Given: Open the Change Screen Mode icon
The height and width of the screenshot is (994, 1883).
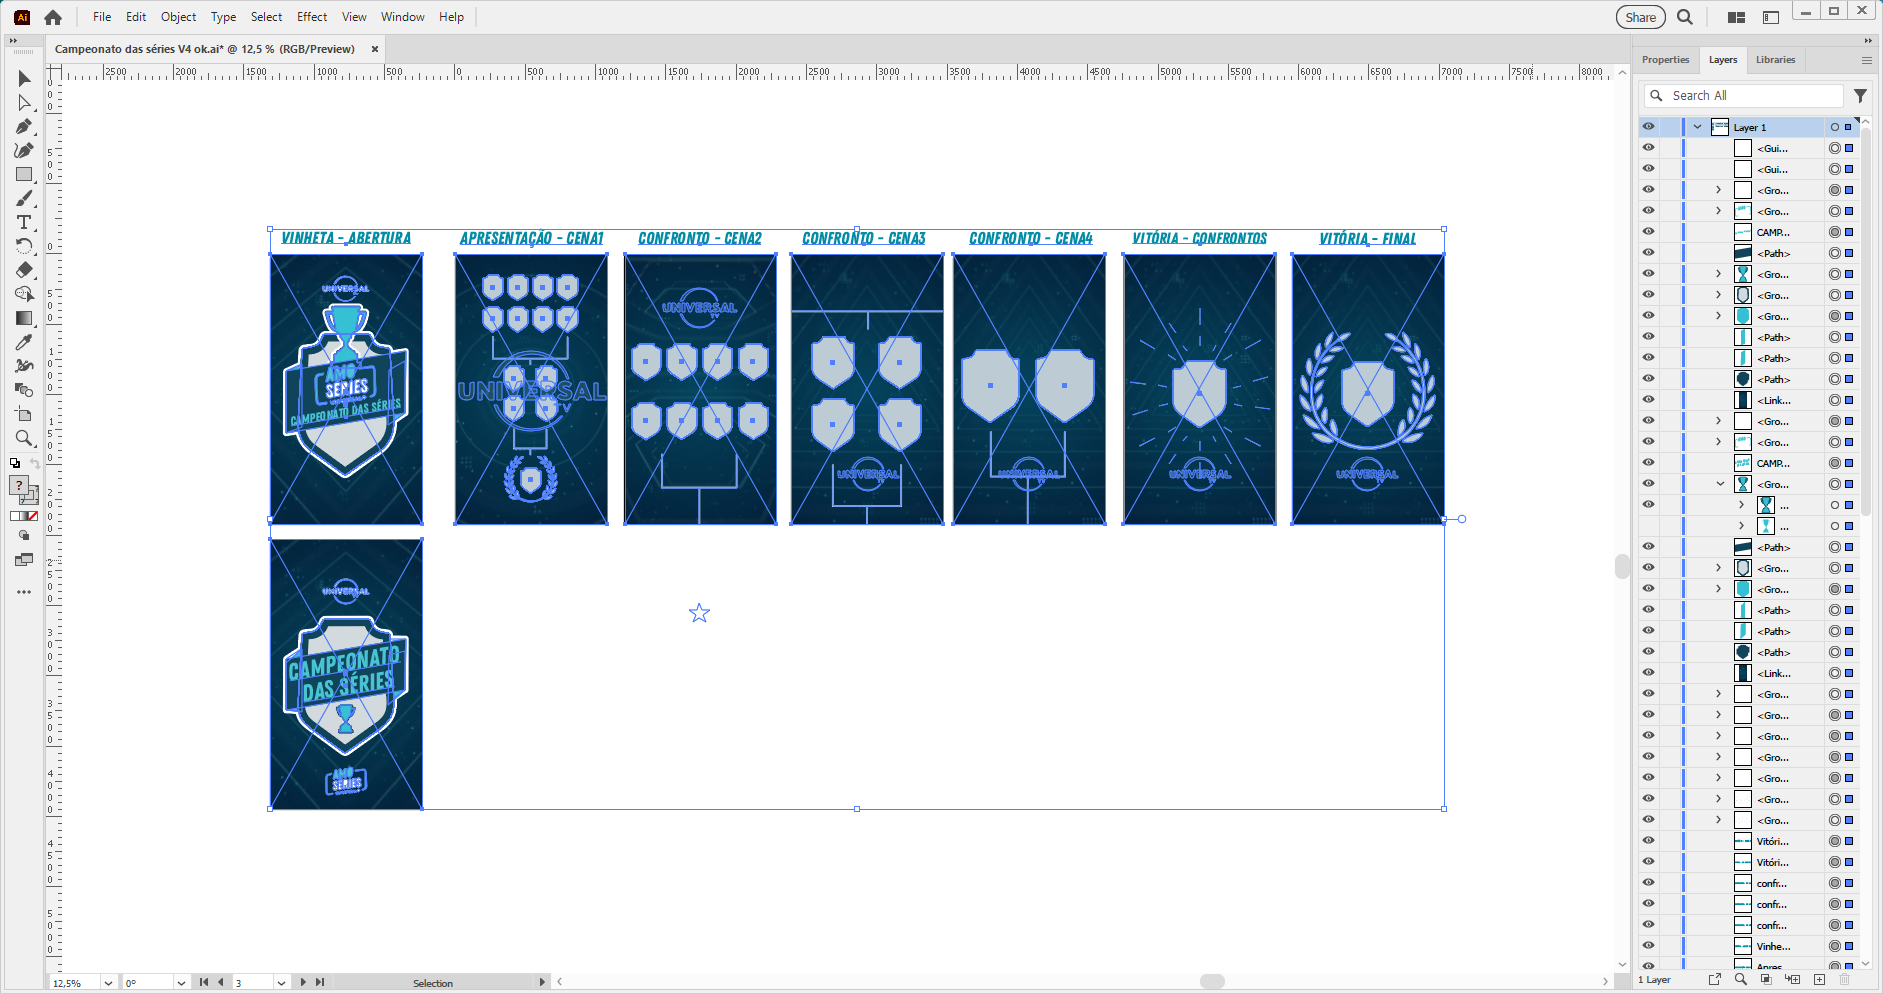Looking at the screenshot, I should click(x=24, y=560).
